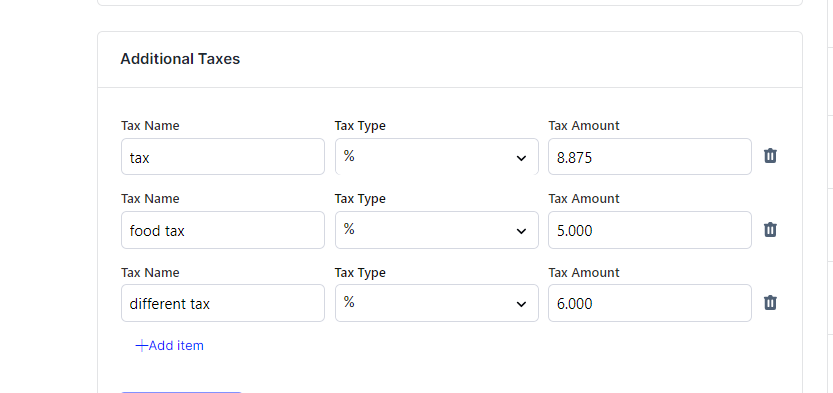
Task: Click the "Add item" link
Action: click(x=169, y=346)
